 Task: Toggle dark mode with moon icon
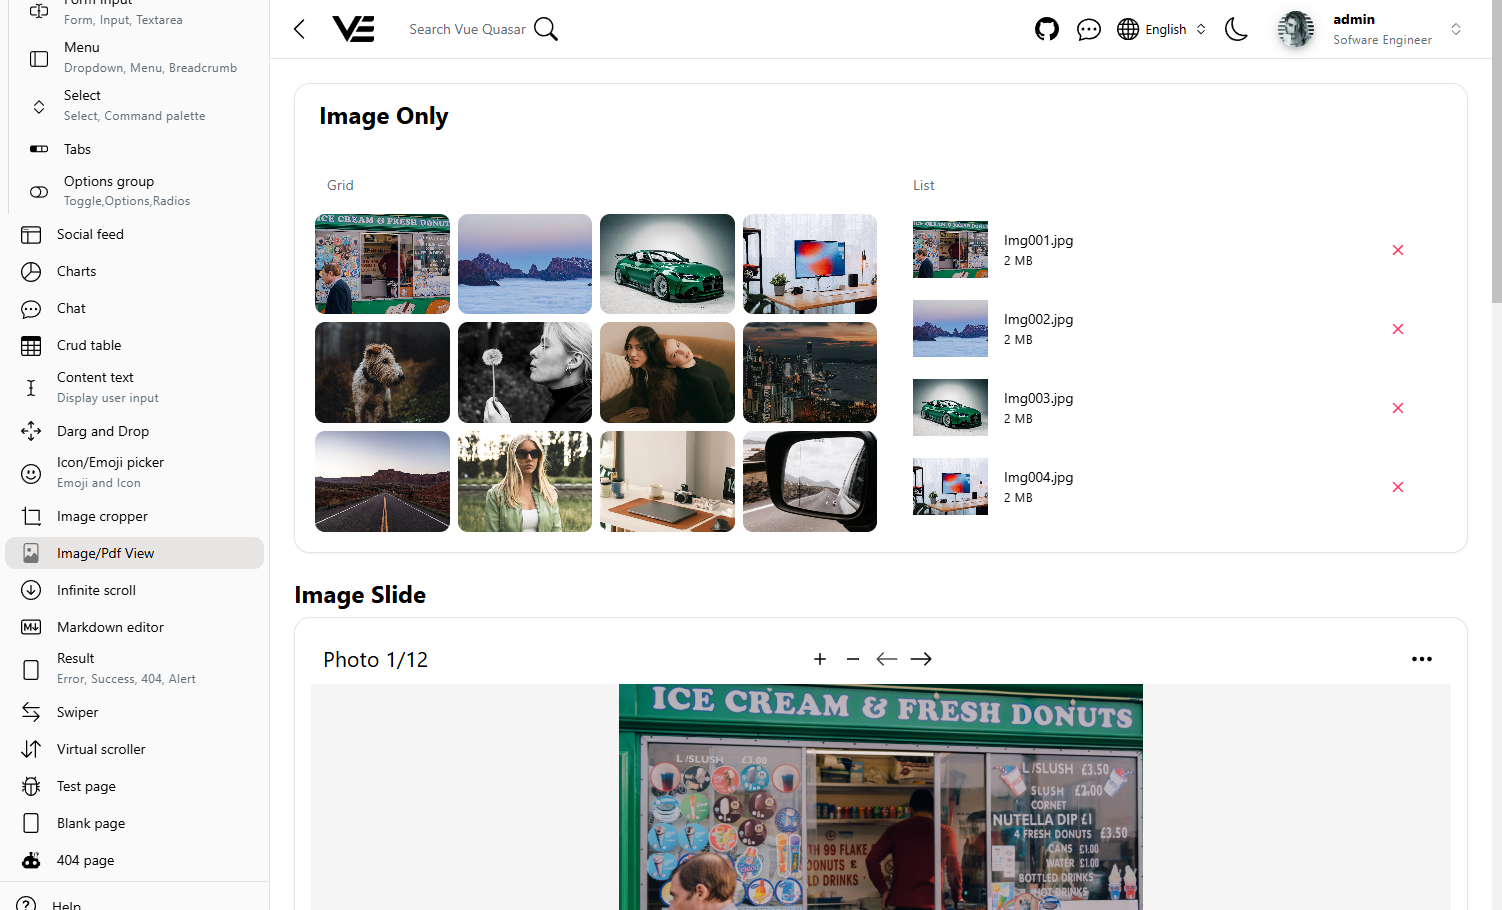pyautogui.click(x=1236, y=29)
